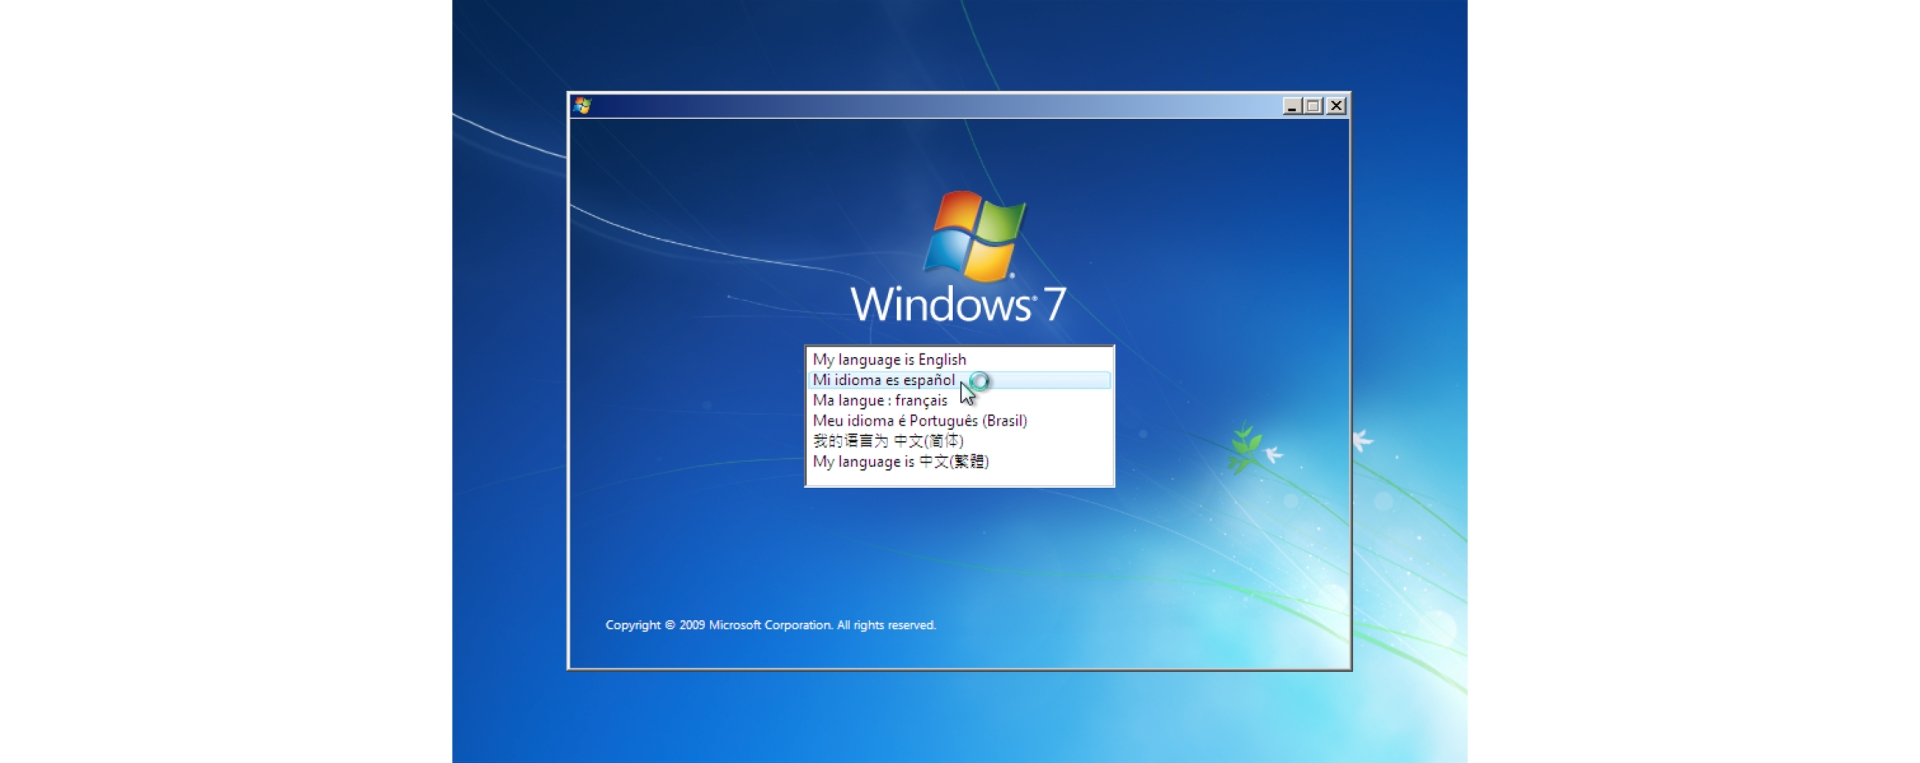Screen dimensions: 1920x763
Task: Pick "Ma langue : français" language entry
Action: point(880,401)
